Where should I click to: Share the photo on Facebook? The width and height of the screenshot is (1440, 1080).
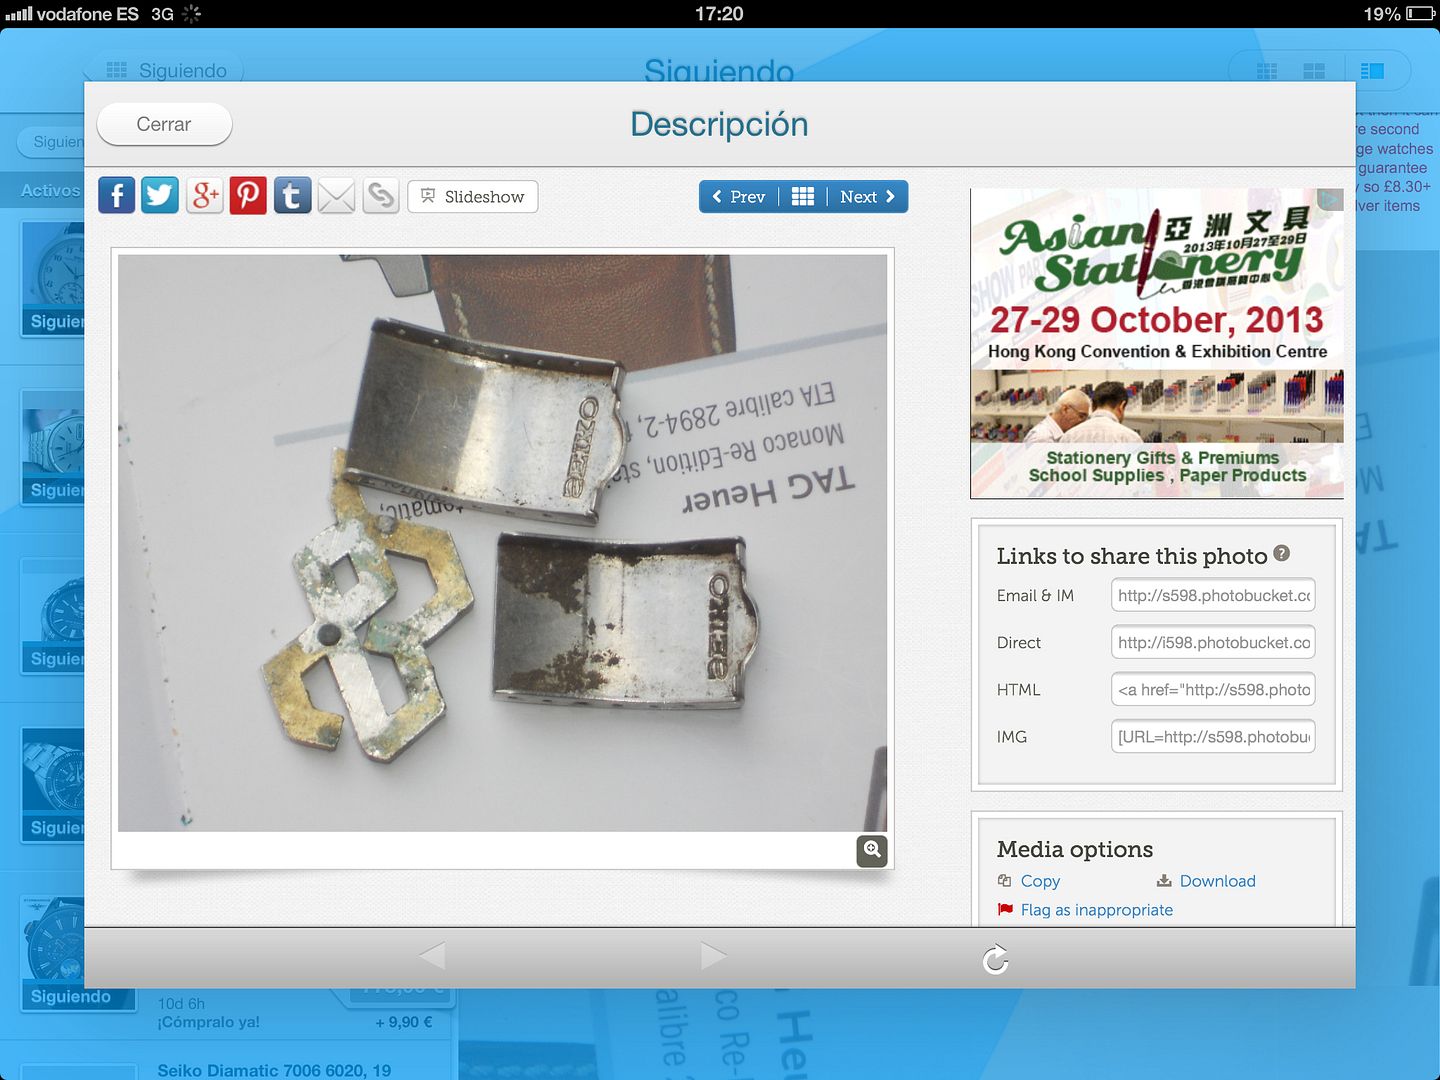coord(117,195)
